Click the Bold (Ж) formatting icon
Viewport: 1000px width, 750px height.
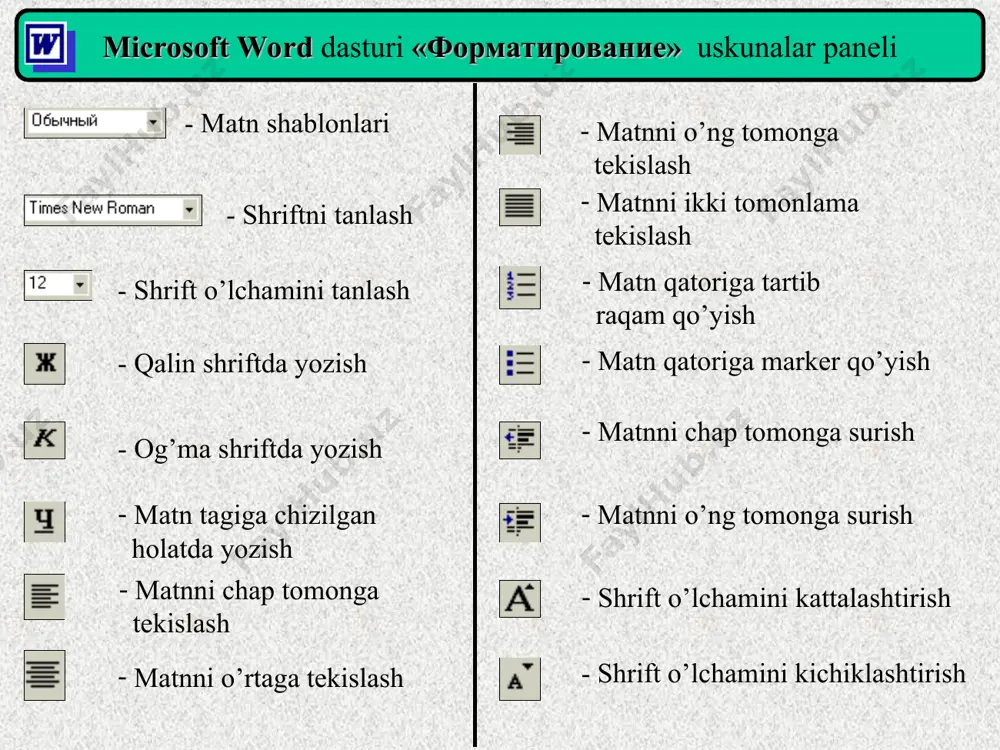click(45, 364)
